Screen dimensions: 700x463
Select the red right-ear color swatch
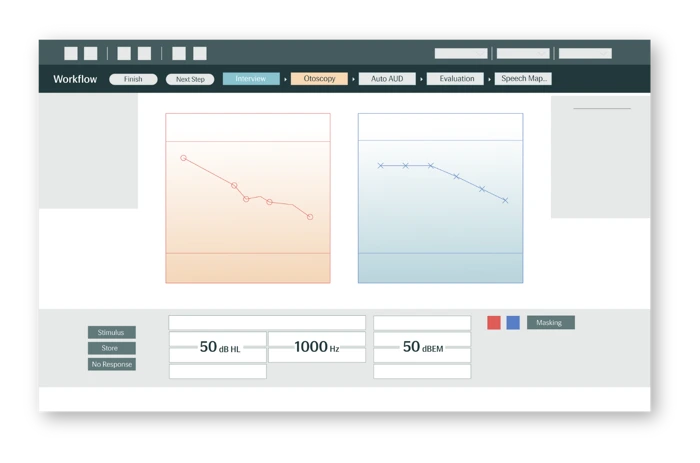(494, 323)
